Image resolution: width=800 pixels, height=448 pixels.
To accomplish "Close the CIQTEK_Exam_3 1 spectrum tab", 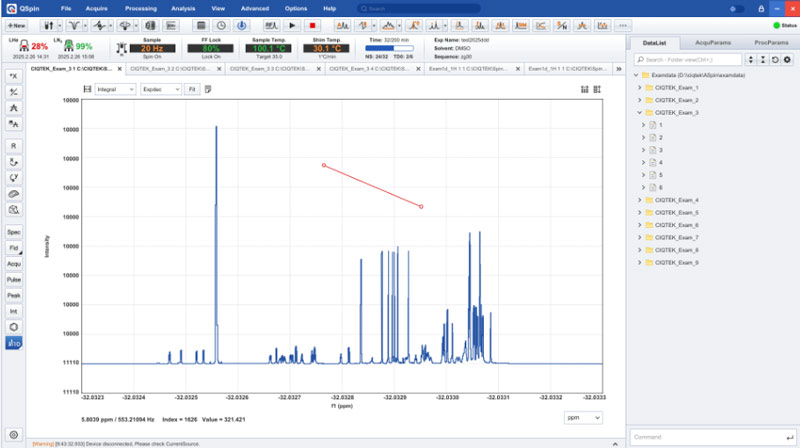I will tap(120, 69).
